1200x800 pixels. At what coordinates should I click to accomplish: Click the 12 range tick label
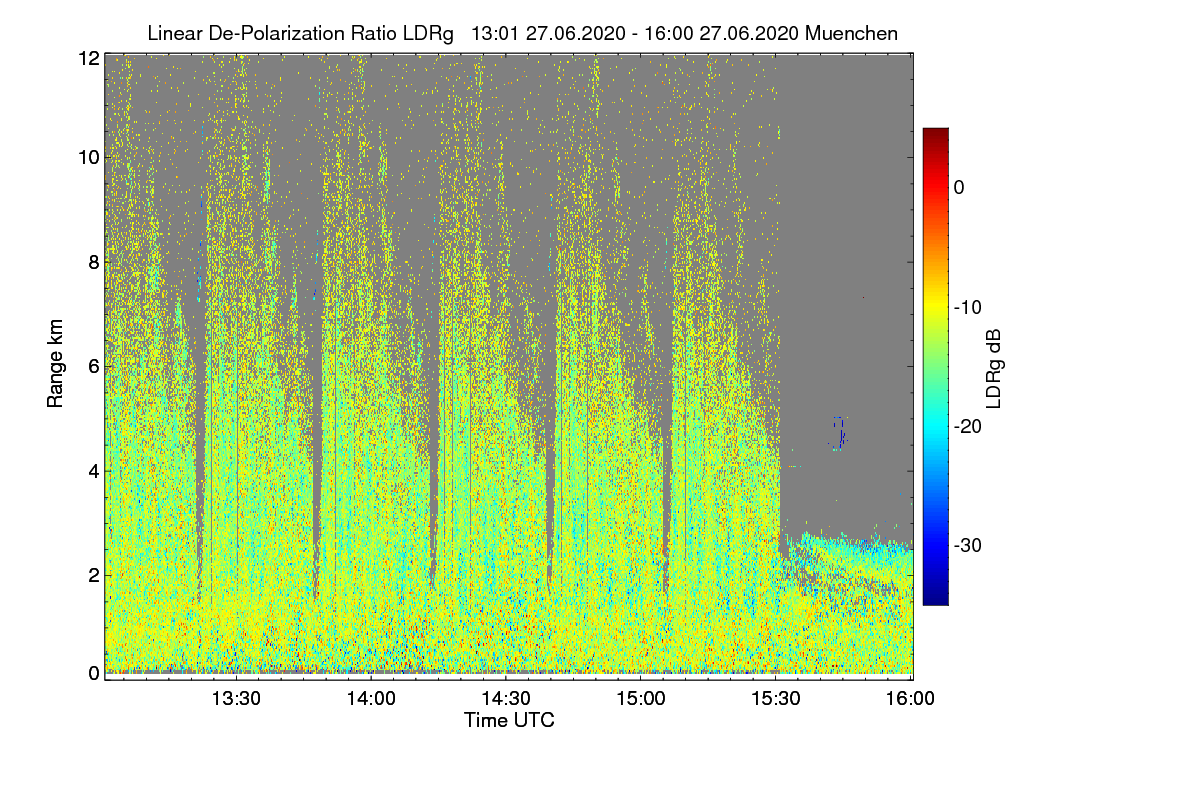pyautogui.click(x=89, y=59)
